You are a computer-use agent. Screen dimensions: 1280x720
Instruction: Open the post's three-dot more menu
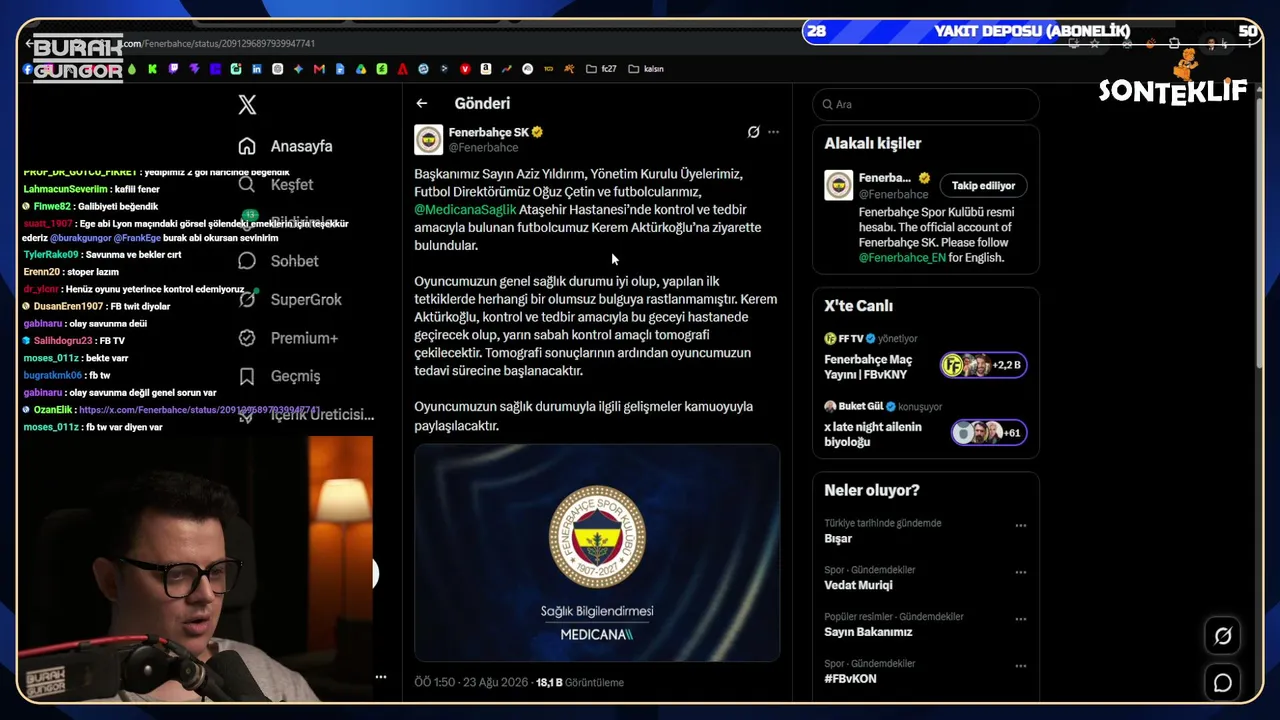click(x=773, y=132)
